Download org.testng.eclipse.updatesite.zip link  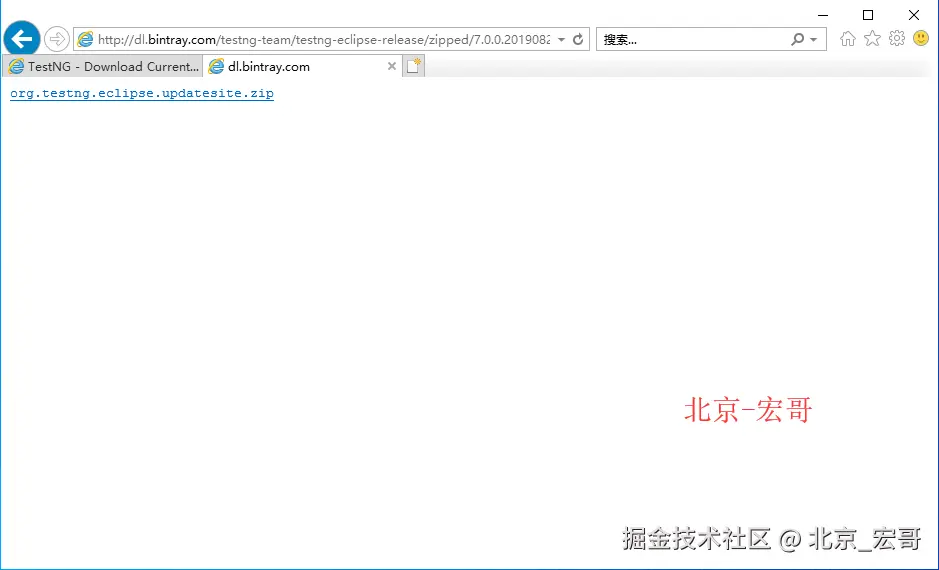tap(142, 93)
